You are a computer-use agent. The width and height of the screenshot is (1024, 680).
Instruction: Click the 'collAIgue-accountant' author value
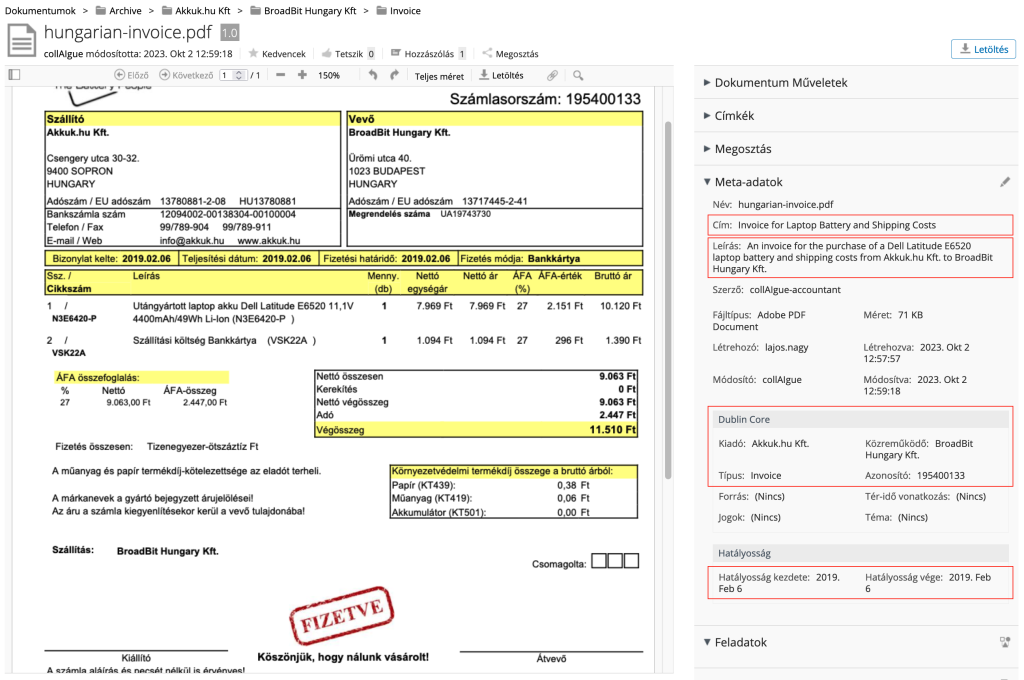(795, 289)
